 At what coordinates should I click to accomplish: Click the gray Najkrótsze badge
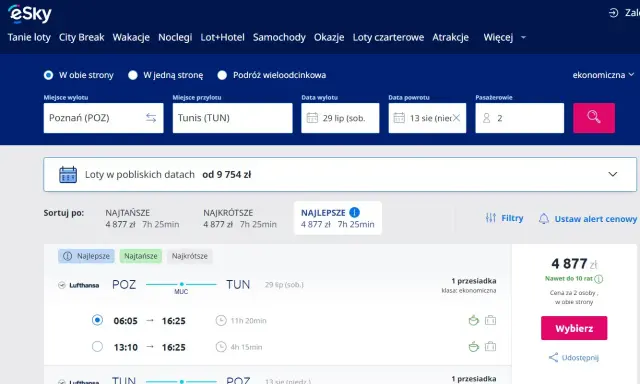tap(189, 256)
